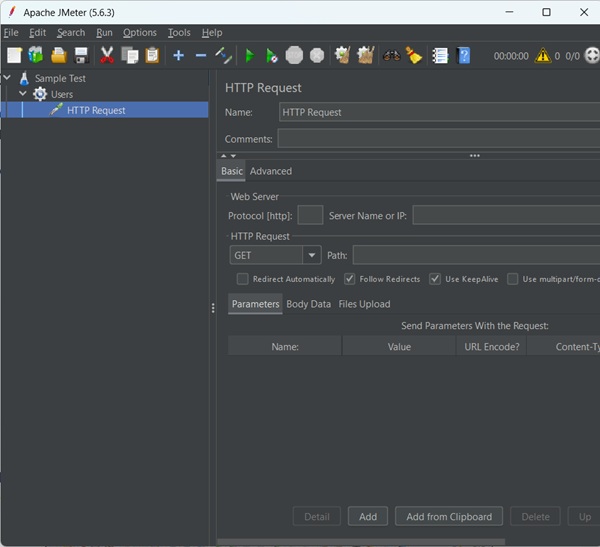600x547 pixels.
Task: Switch to the Advanced tab
Action: pos(271,171)
